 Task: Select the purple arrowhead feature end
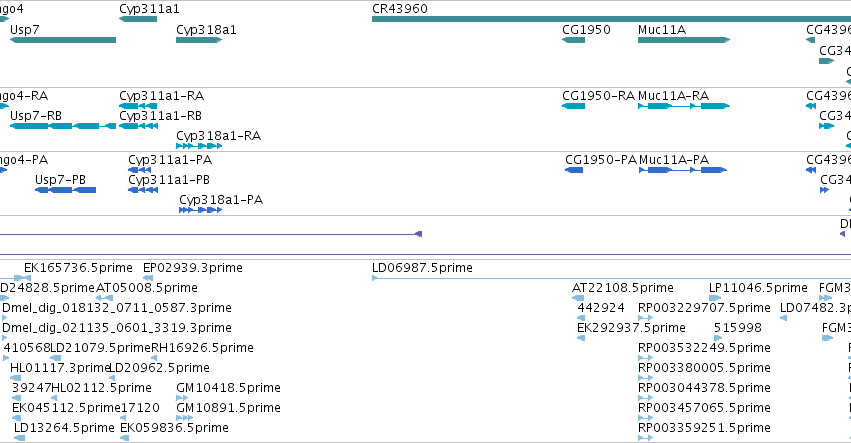pyautogui.click(x=418, y=234)
